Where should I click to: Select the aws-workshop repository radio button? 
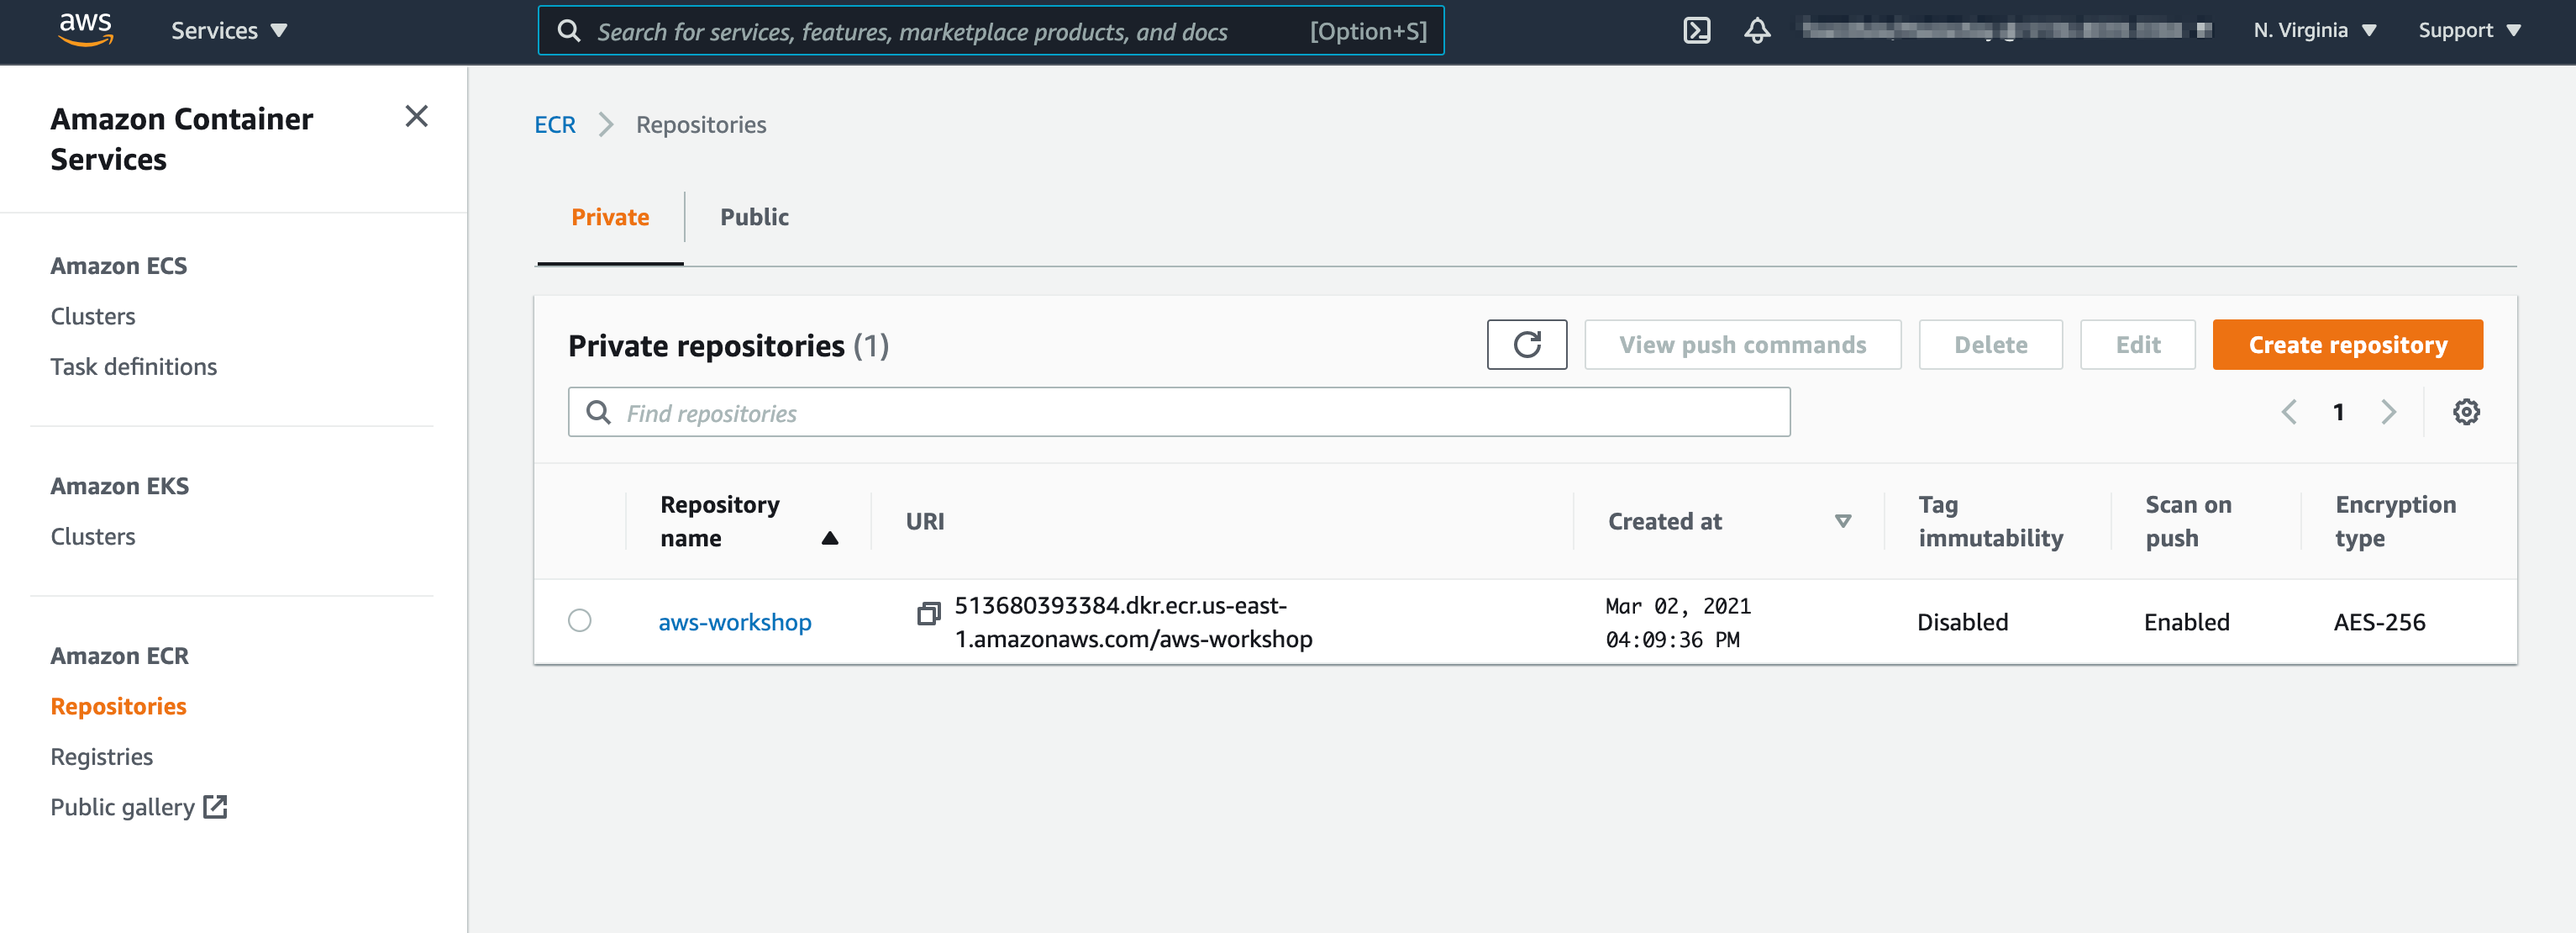579,621
